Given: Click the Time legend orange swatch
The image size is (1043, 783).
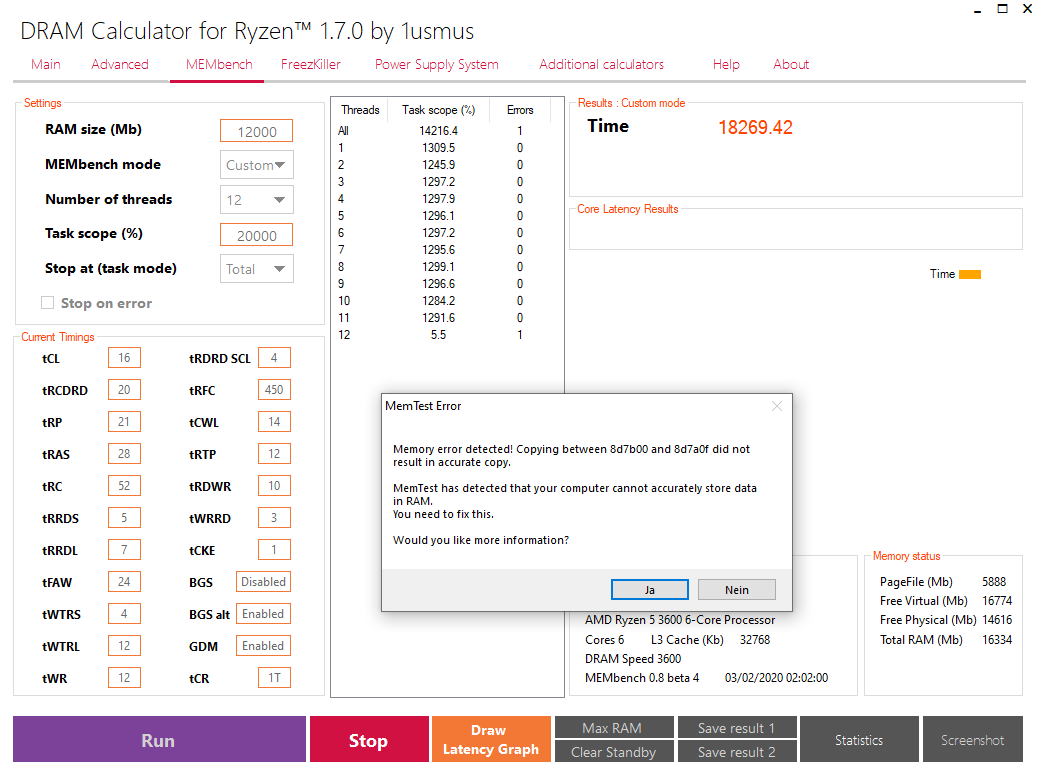Looking at the screenshot, I should click(x=970, y=274).
